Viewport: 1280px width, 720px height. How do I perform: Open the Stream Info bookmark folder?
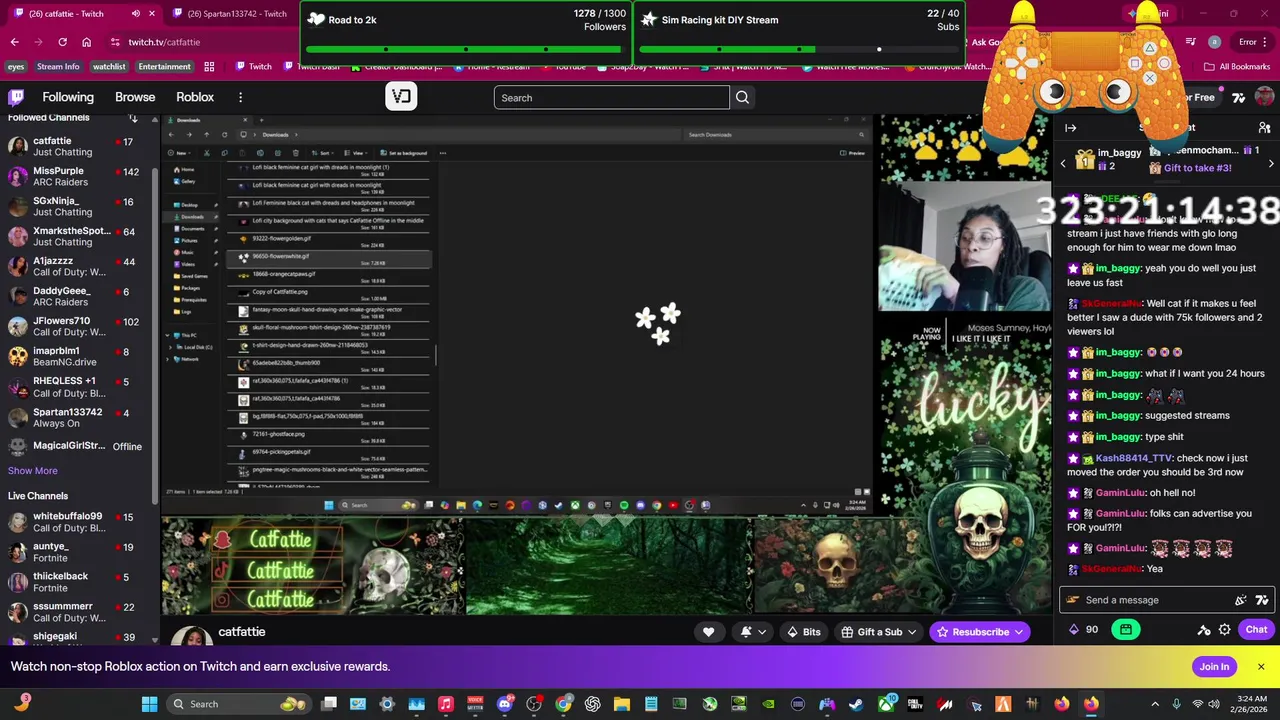(58, 66)
